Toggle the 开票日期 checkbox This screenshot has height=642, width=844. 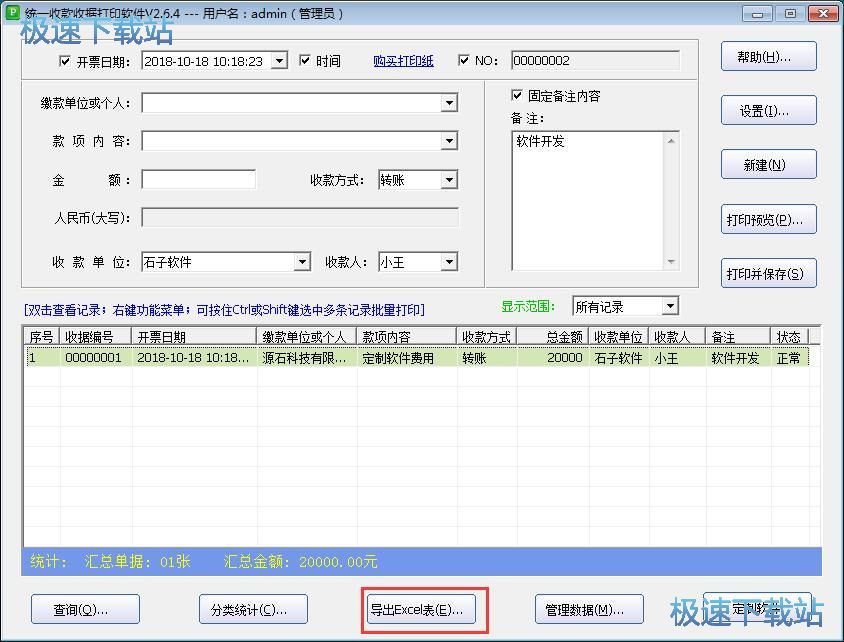66,61
